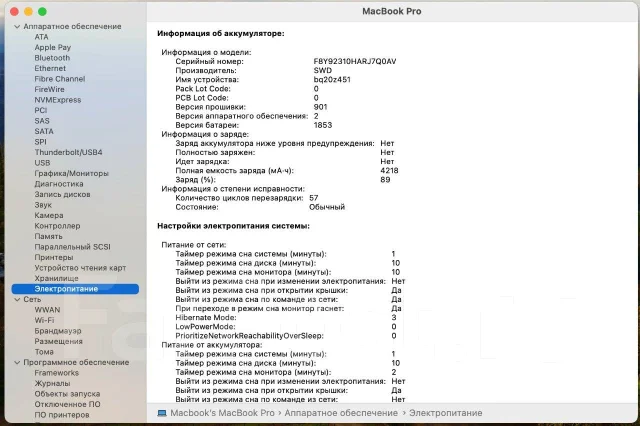The height and width of the screenshot is (426, 640).
Task: Open Хранилище in the sidebar
Action: [x=56, y=279]
